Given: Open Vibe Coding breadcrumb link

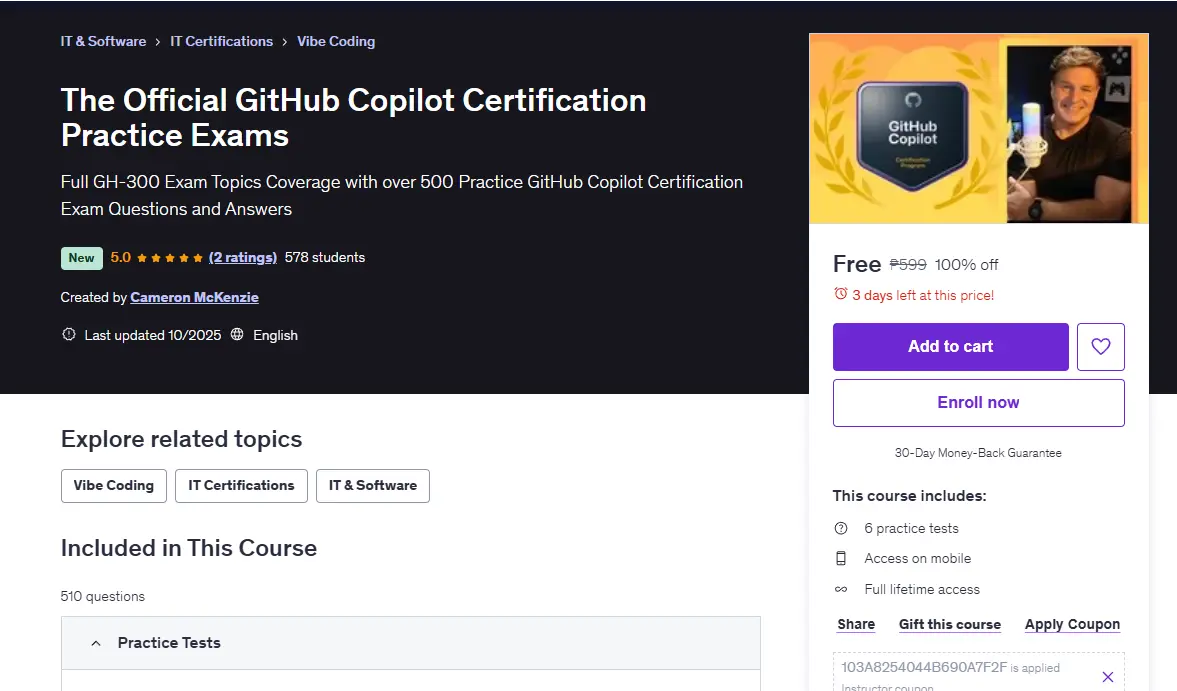Looking at the screenshot, I should (336, 41).
